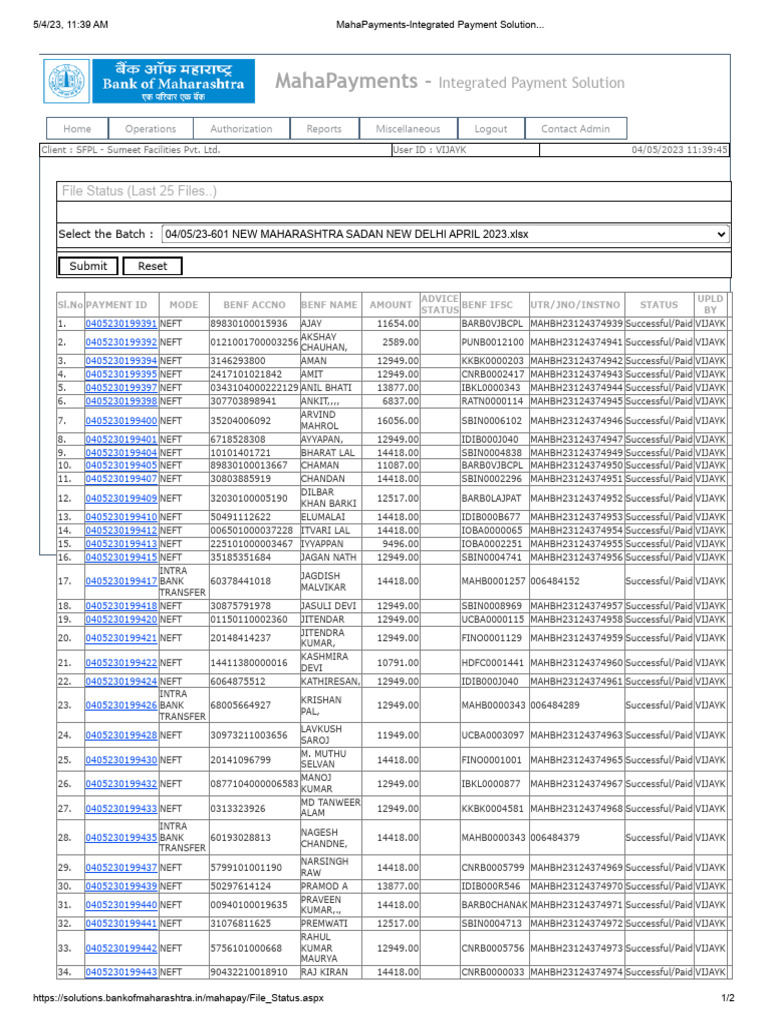Select benf name JAGDISH MALVIKAR cell
The image size is (768, 1024).
coord(330,581)
